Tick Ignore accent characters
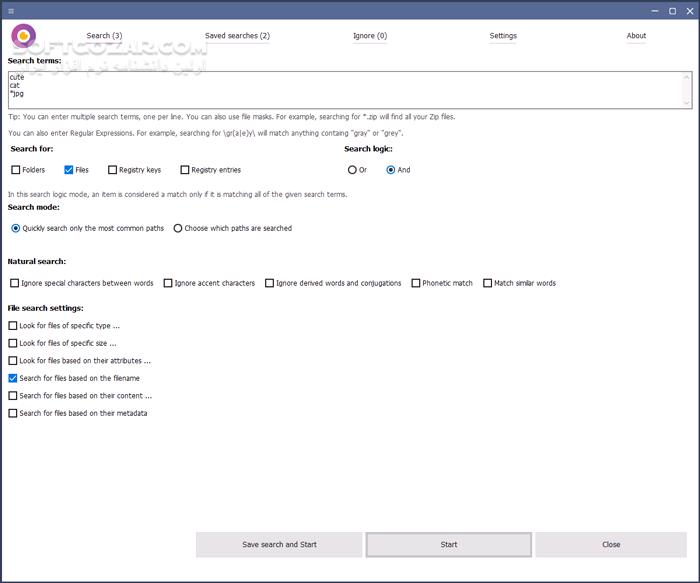The height and width of the screenshot is (583, 700). click(x=168, y=283)
